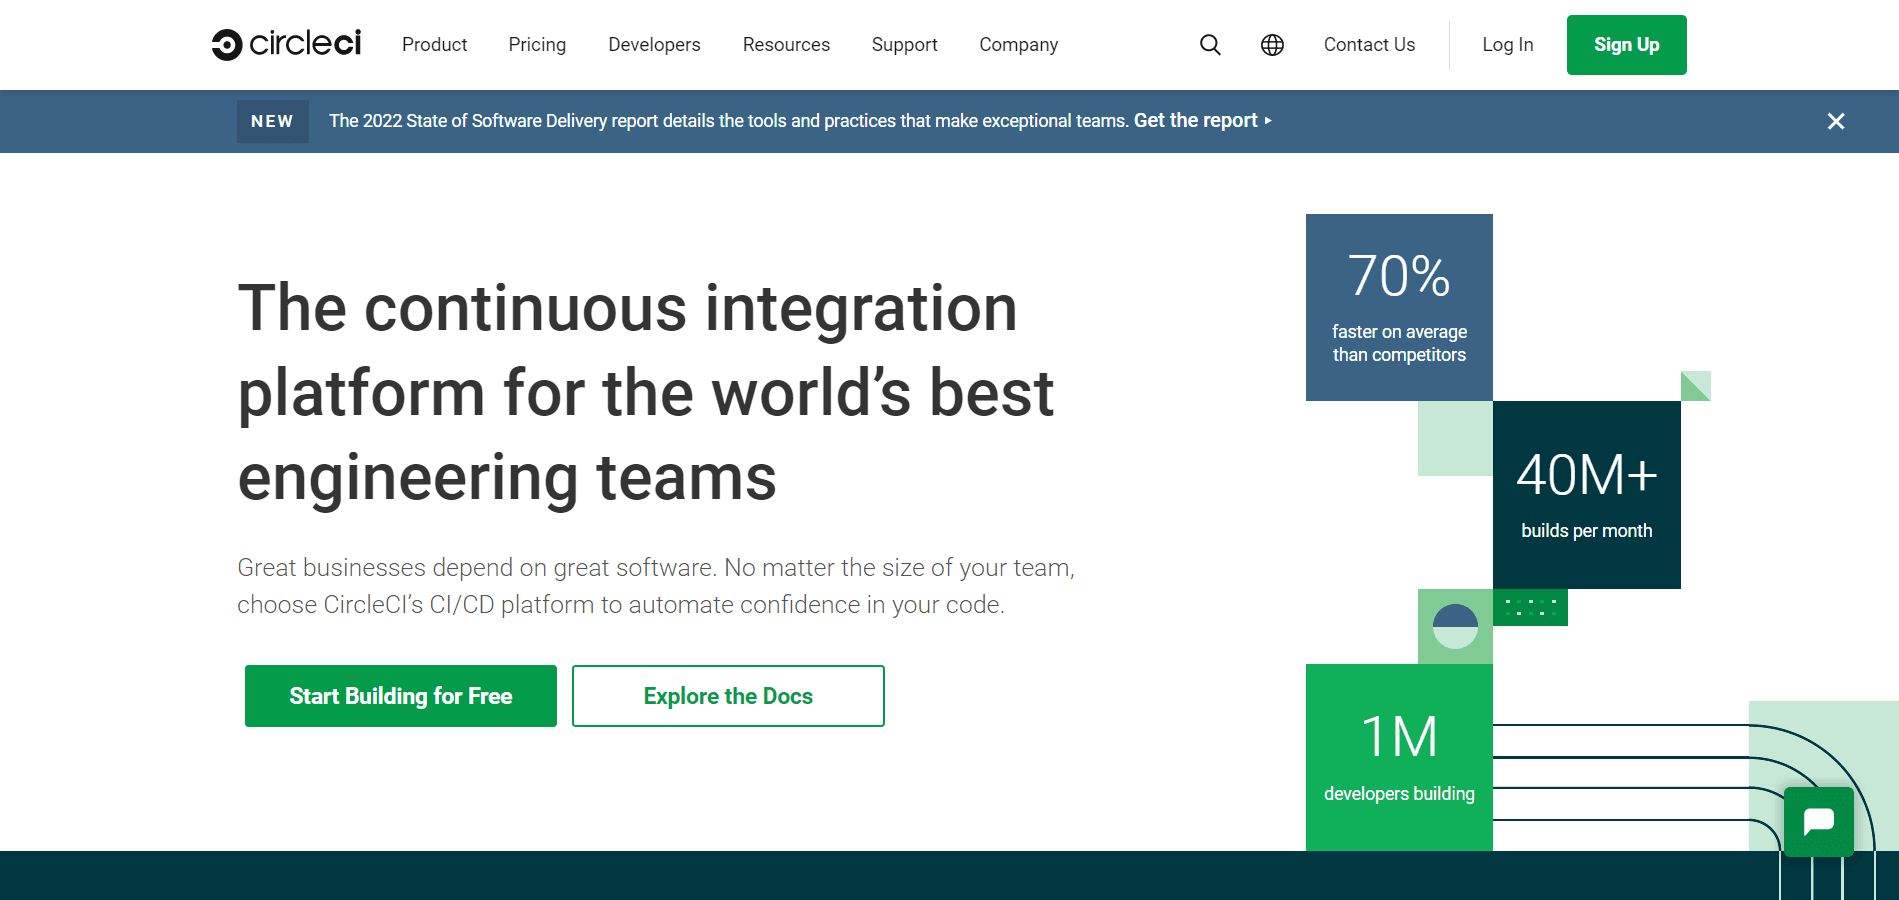Open the Get the report link
The image size is (1899, 900).
[x=1197, y=120]
